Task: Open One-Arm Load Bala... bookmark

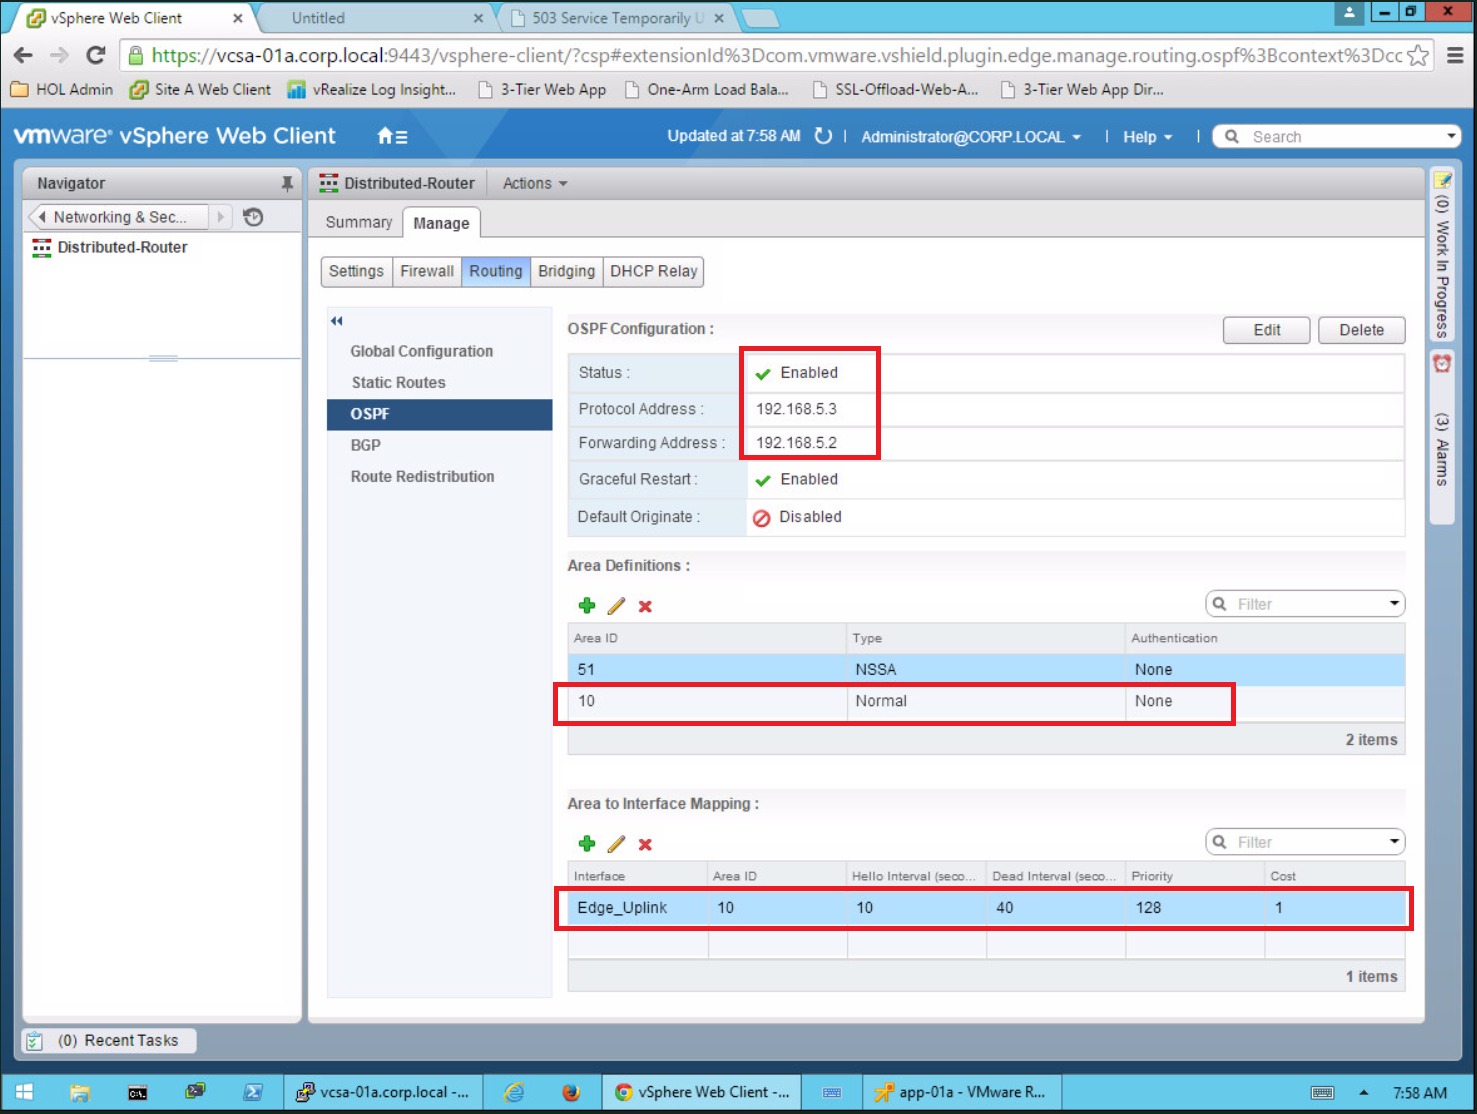Action: (707, 90)
